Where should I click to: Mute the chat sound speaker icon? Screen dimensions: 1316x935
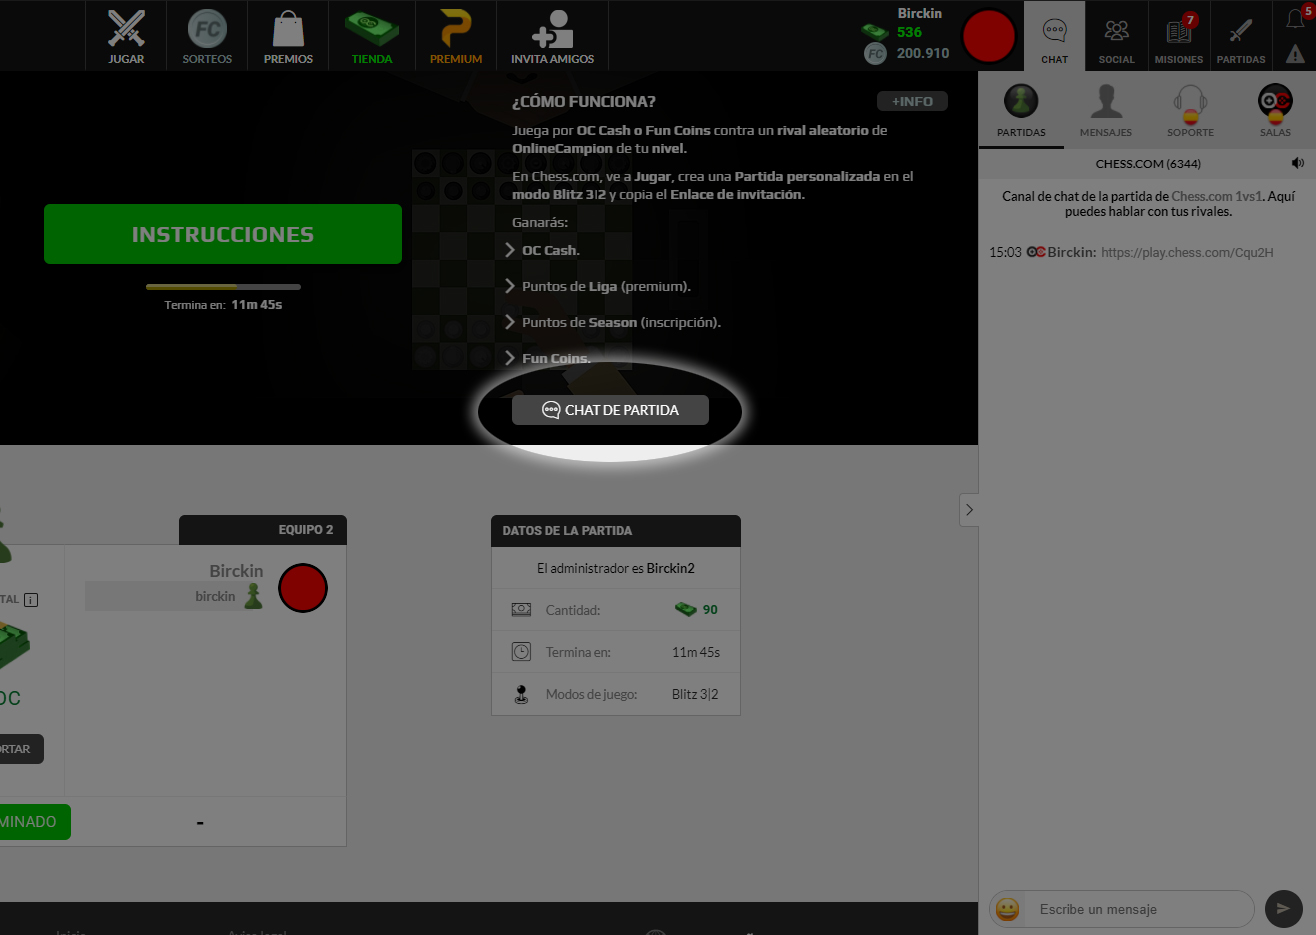[1298, 163]
